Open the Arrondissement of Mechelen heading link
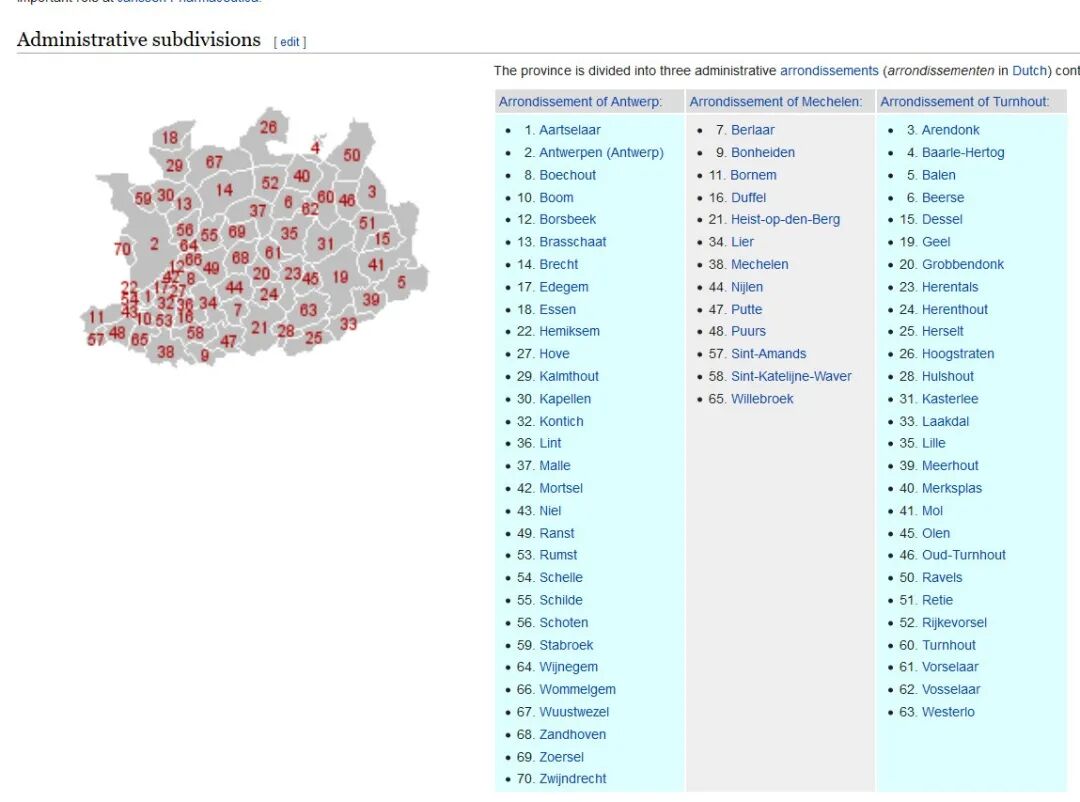This screenshot has height=802, width=1080. pos(776,102)
